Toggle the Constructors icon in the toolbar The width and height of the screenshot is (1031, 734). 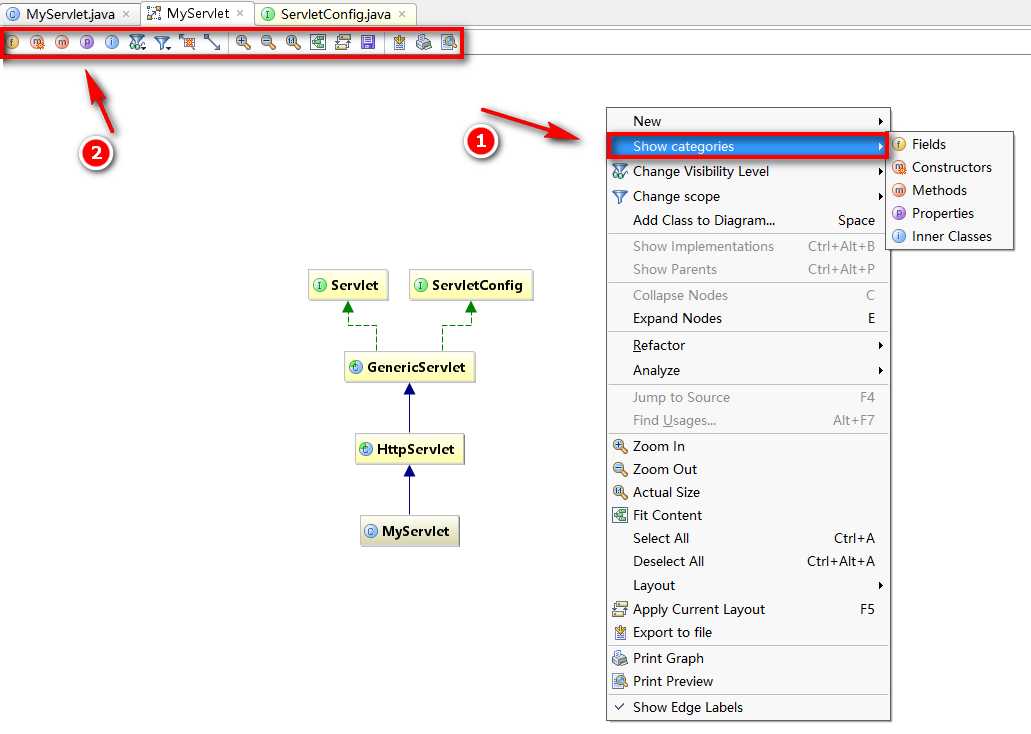pos(37,43)
